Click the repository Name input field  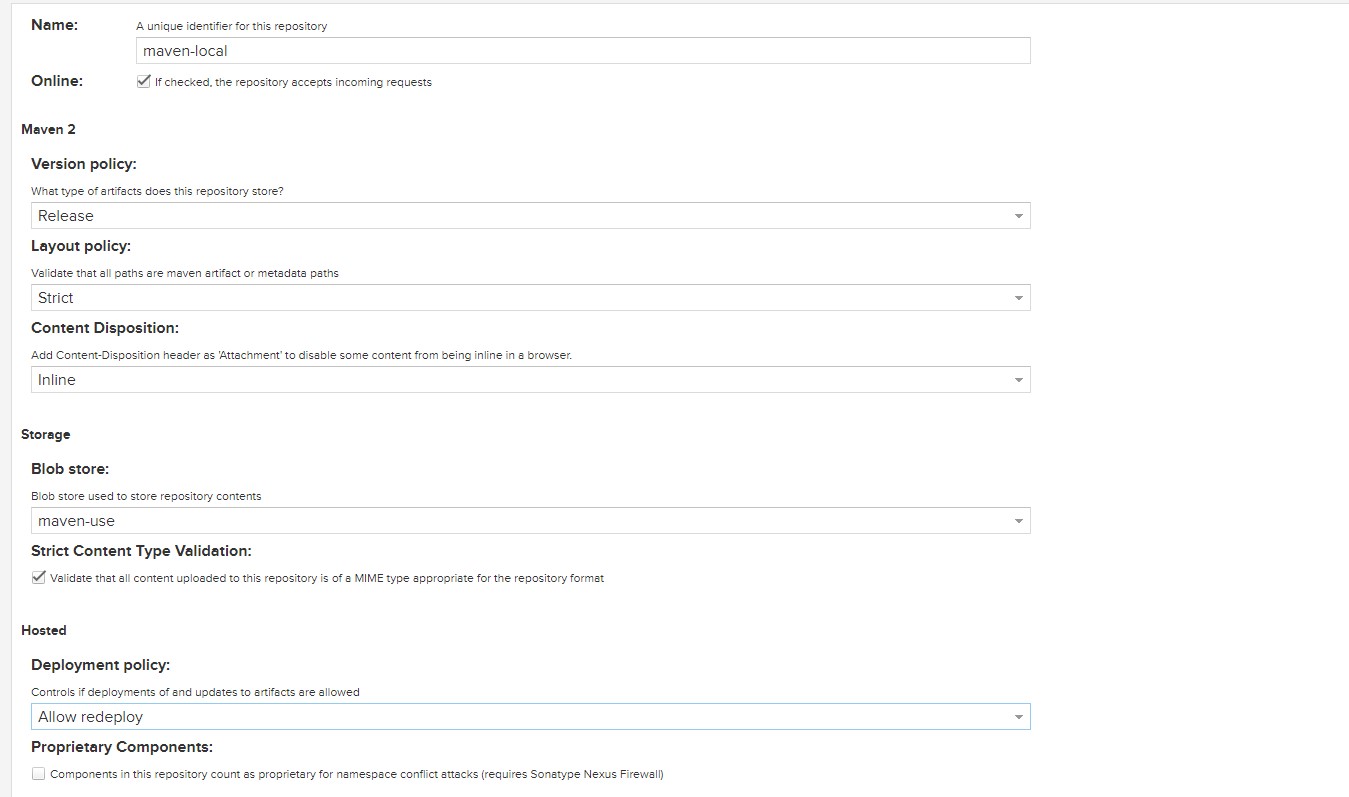click(x=582, y=51)
